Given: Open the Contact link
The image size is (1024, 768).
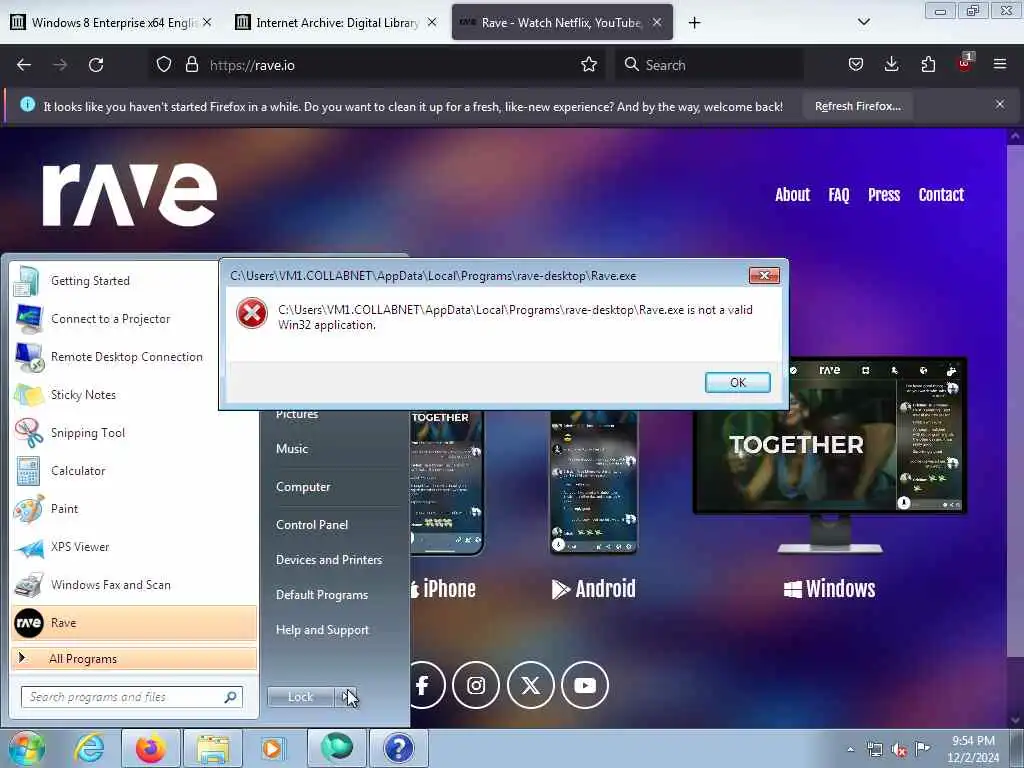Looking at the screenshot, I should (x=941, y=195).
